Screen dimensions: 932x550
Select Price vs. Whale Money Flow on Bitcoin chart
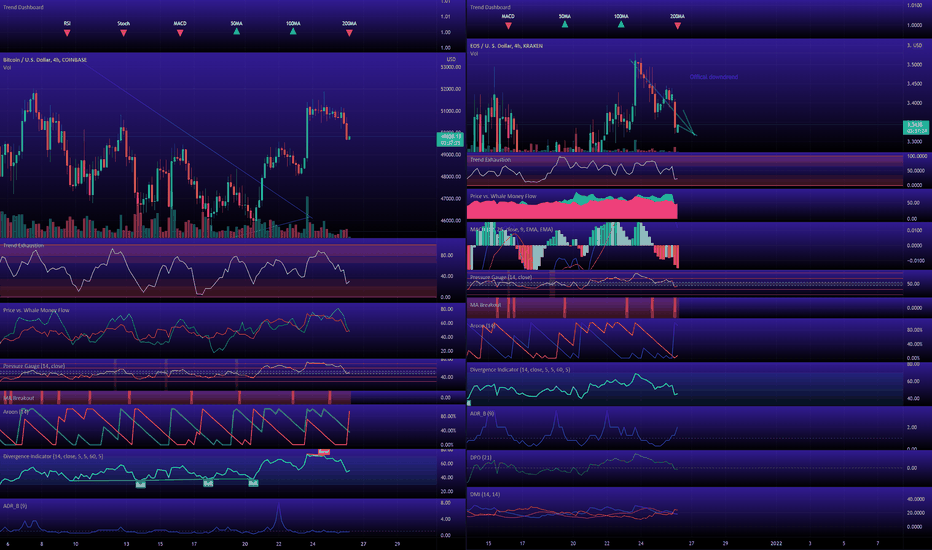click(36, 310)
